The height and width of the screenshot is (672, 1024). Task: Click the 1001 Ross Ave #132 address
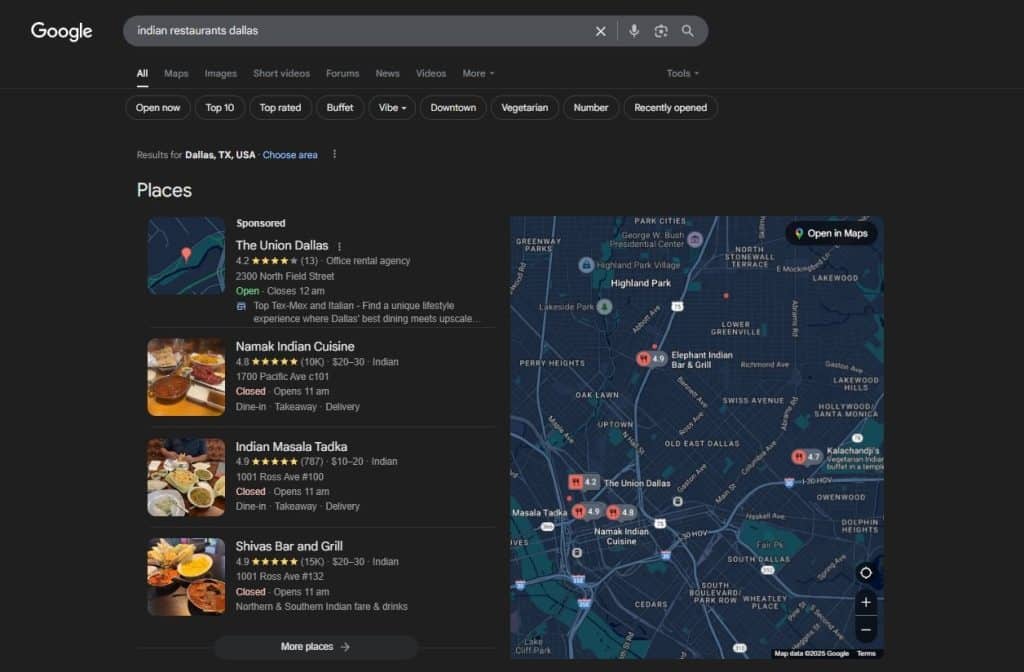pos(280,576)
